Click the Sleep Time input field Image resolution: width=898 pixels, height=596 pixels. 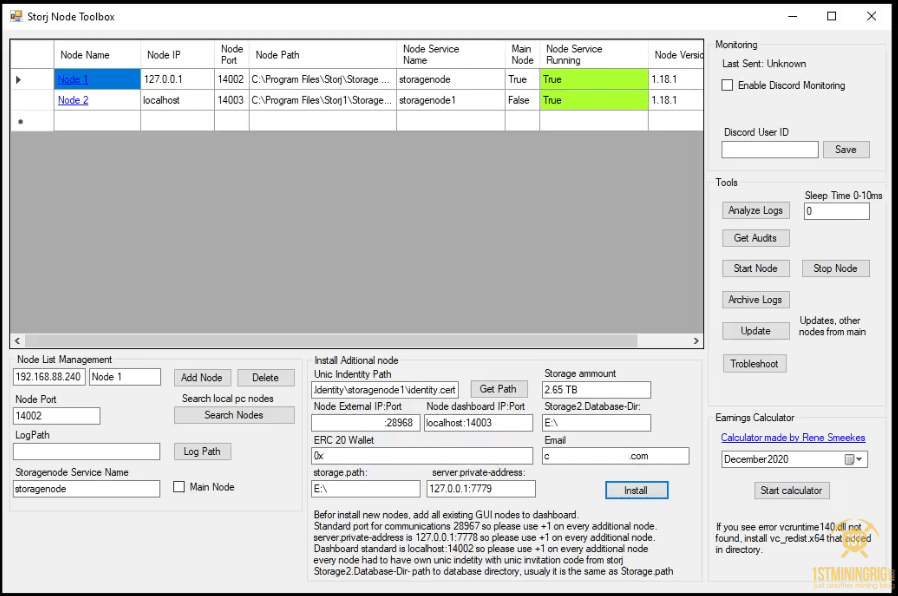point(837,211)
